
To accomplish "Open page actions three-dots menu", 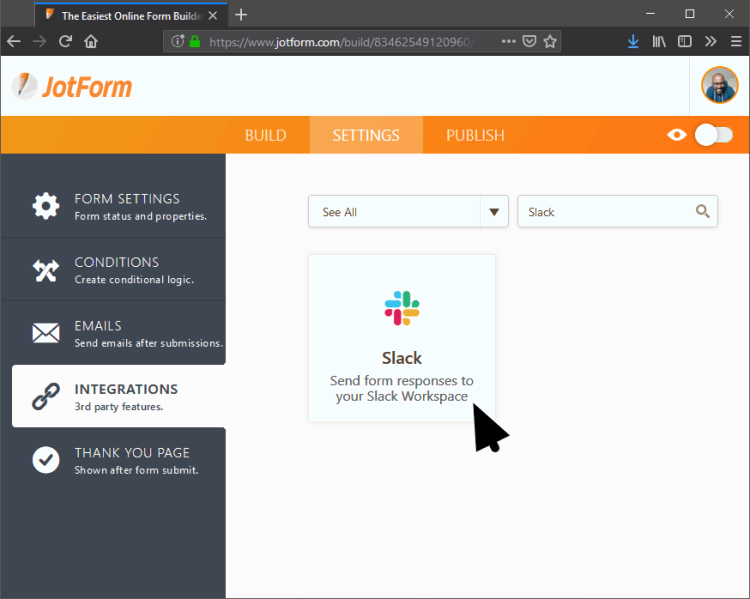I will tap(508, 42).
